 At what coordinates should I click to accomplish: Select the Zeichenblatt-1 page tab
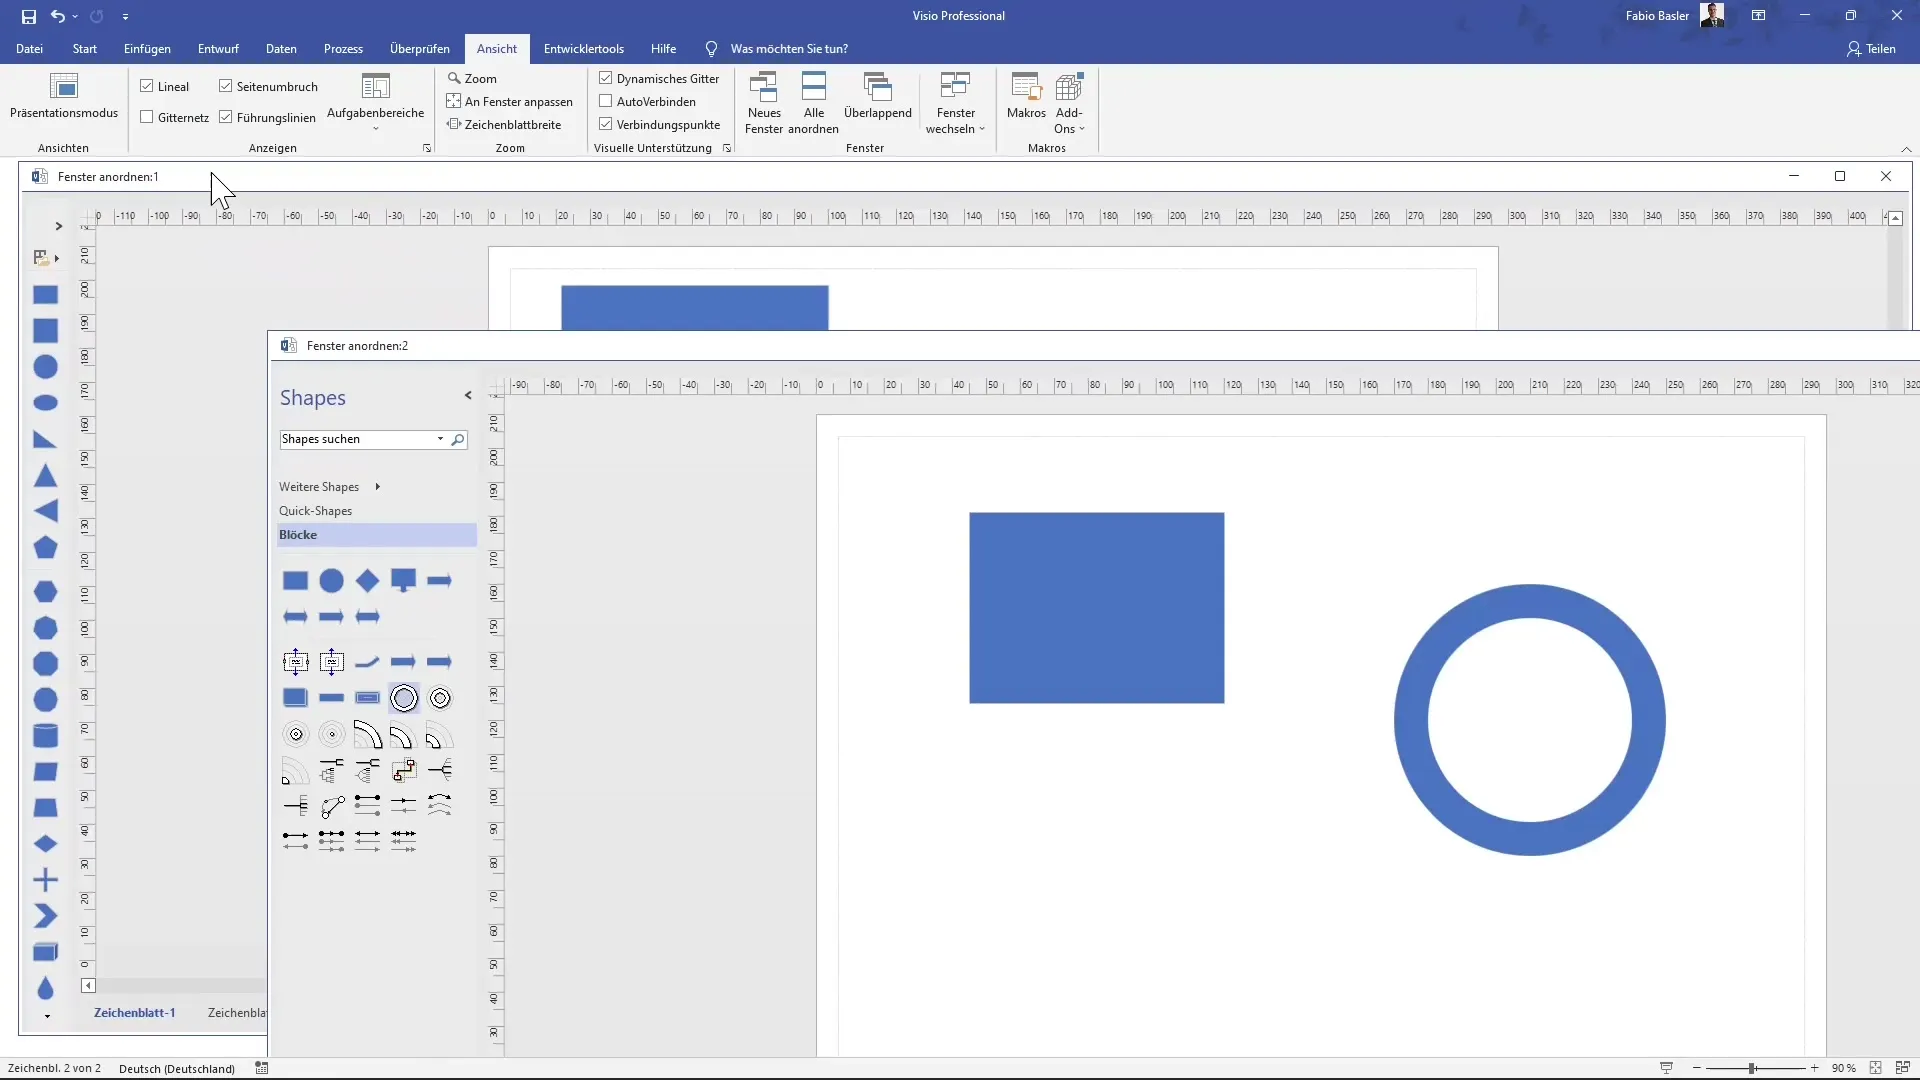tap(135, 1013)
